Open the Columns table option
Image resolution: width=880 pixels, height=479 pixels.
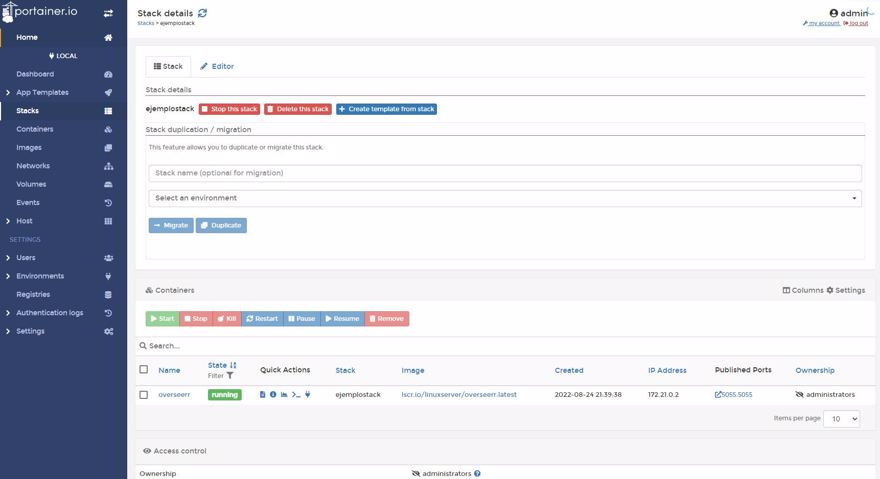(803, 290)
